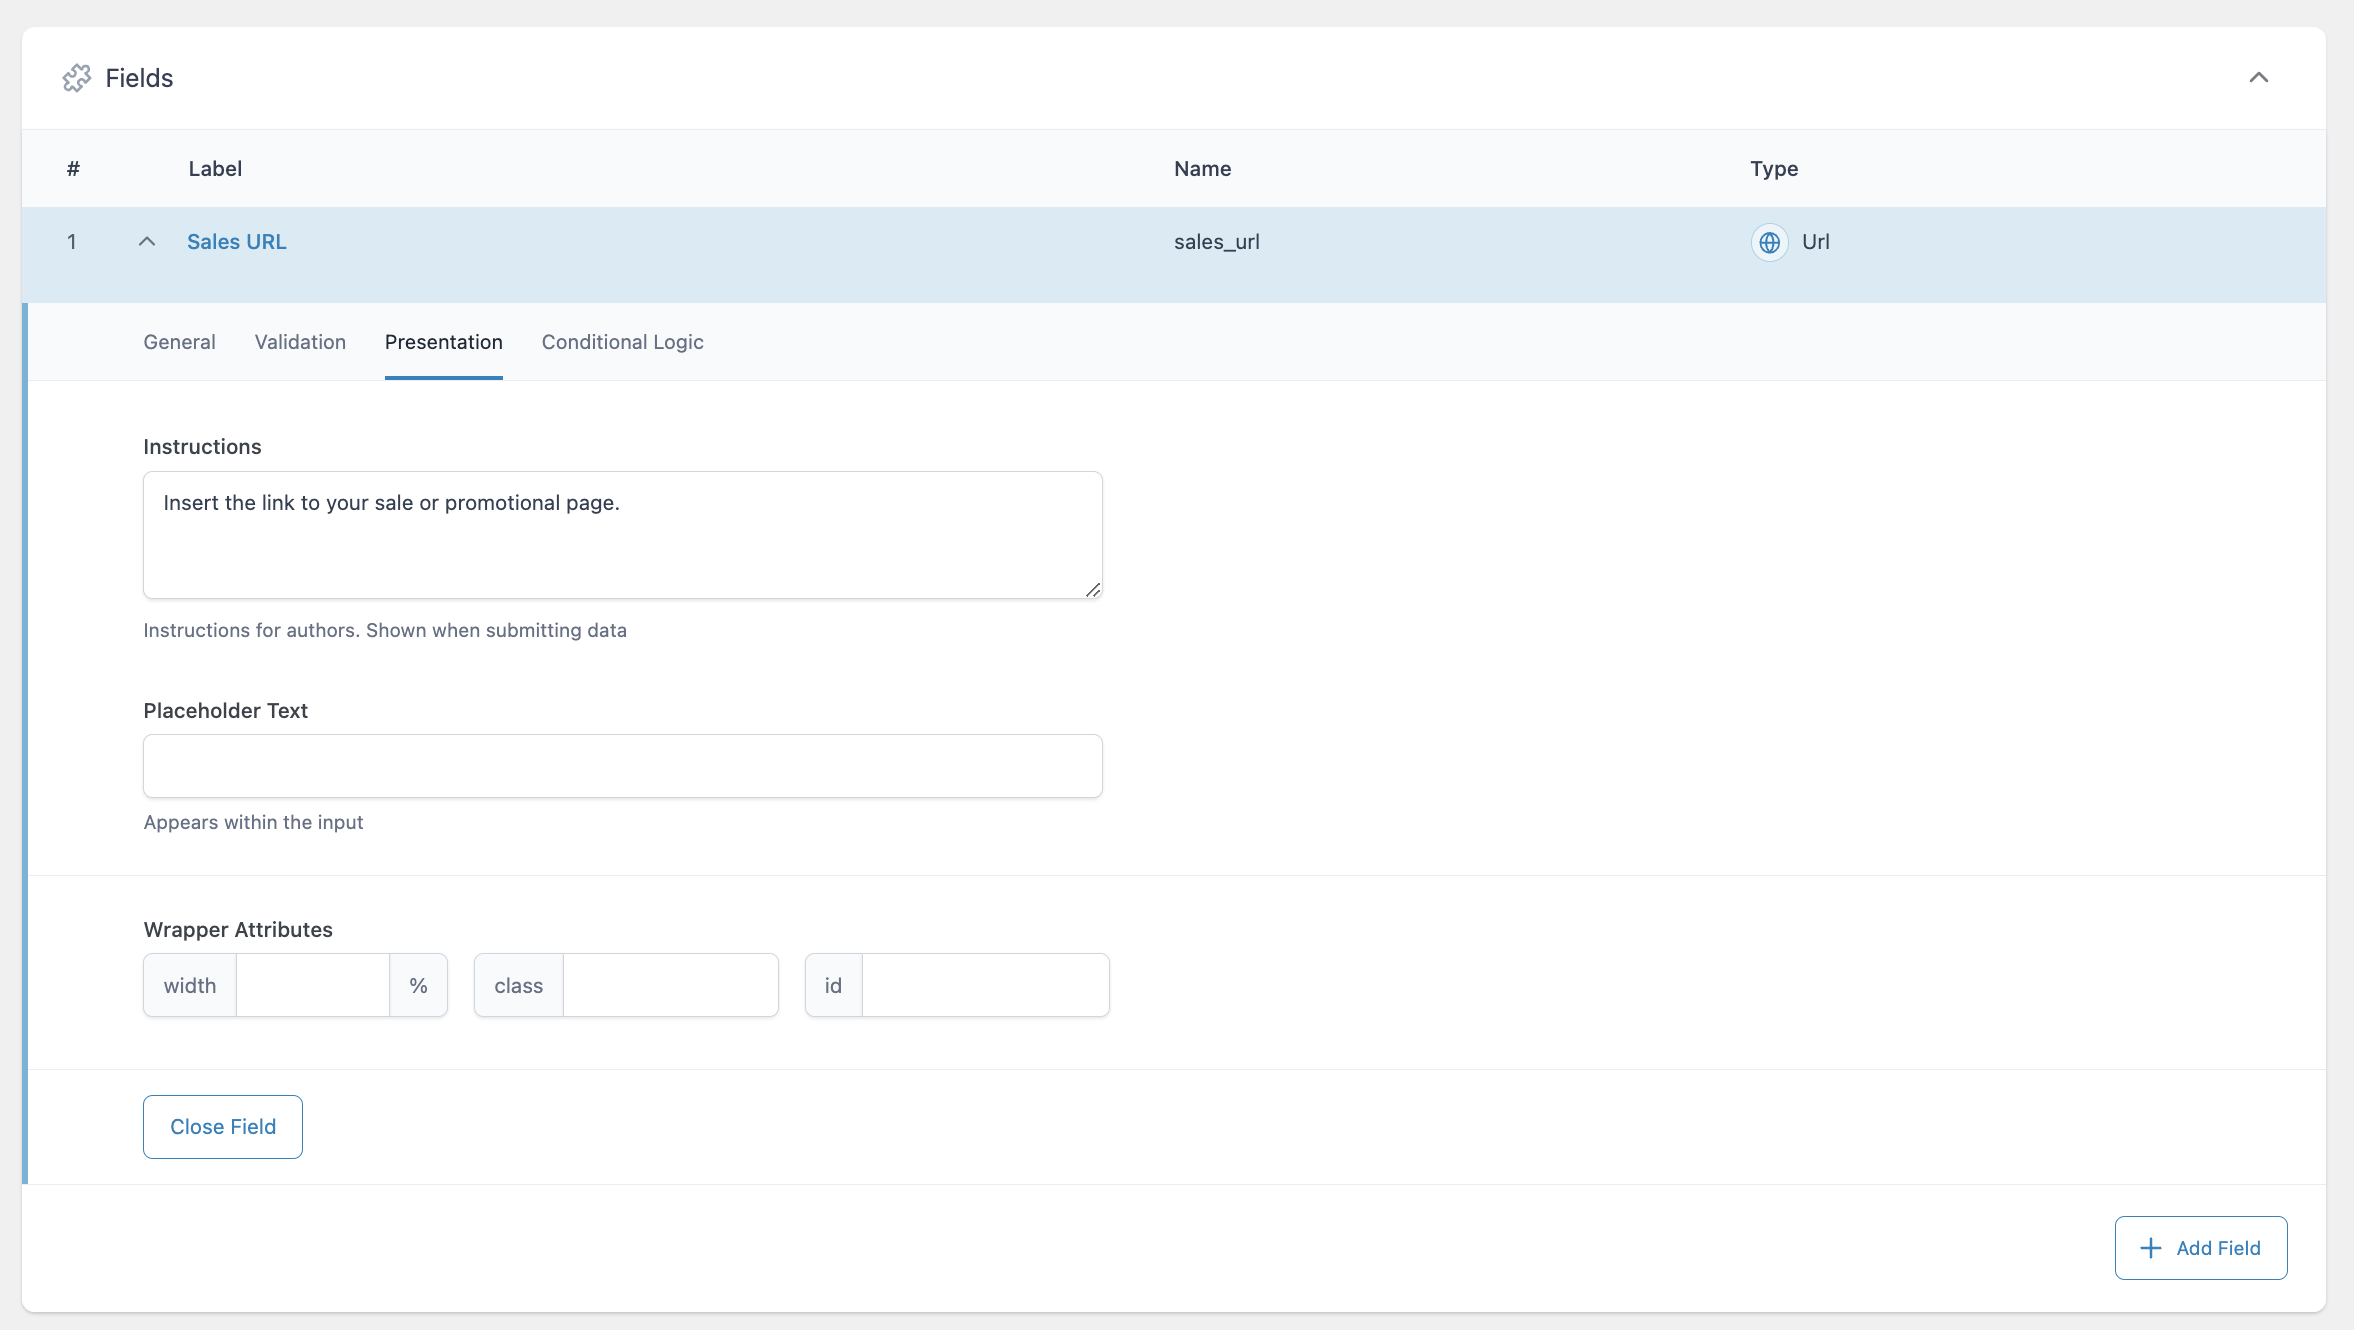Click the textarea resize handle under Instructions

[x=1092, y=591]
